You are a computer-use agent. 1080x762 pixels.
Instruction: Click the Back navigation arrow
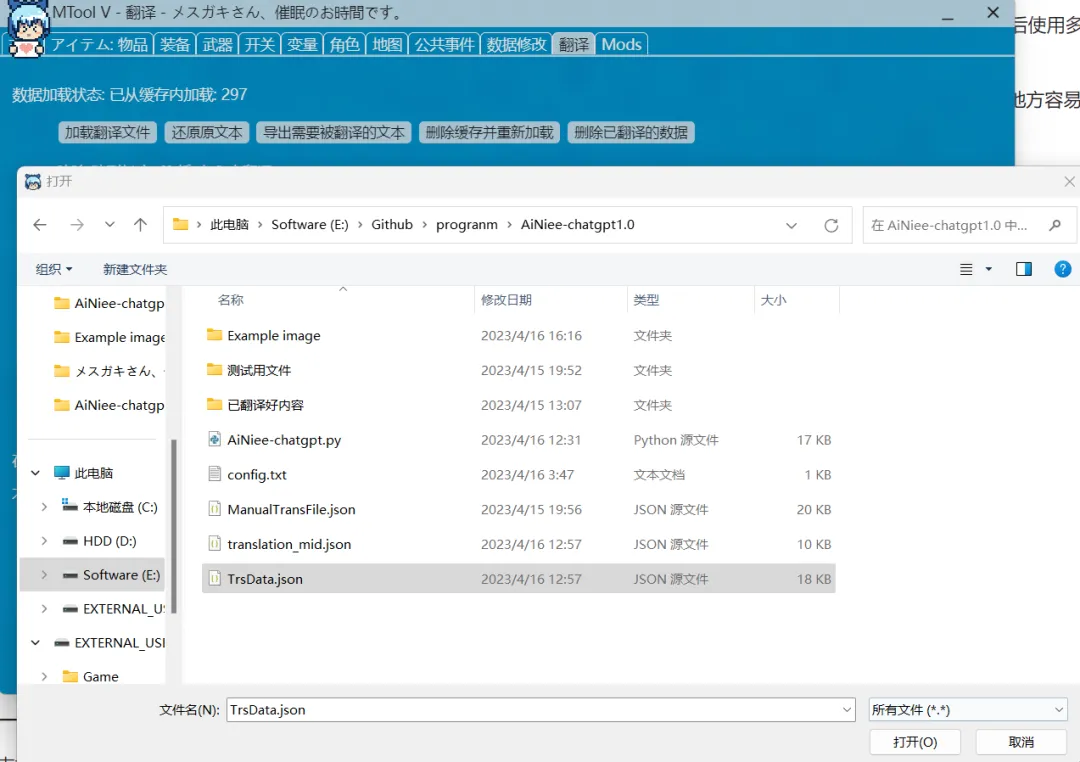coord(40,225)
